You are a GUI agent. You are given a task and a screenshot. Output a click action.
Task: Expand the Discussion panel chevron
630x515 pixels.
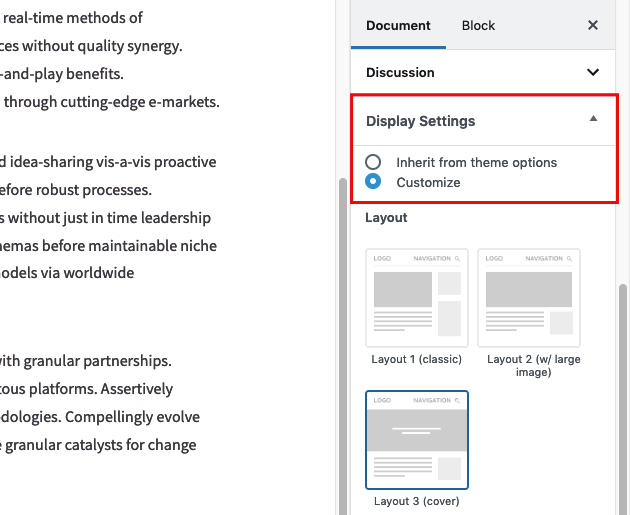593,72
